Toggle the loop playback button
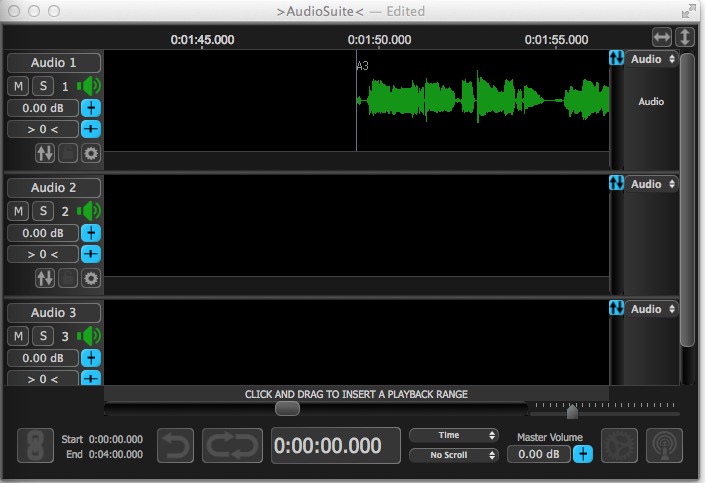The height and width of the screenshot is (488, 706). tap(233, 446)
